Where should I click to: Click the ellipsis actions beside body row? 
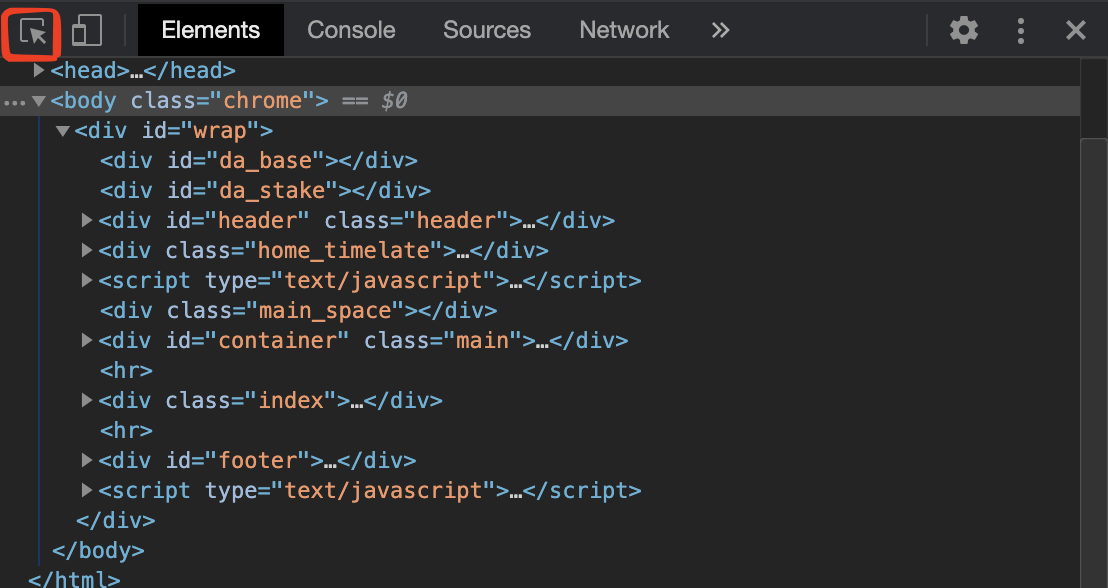(x=14, y=103)
